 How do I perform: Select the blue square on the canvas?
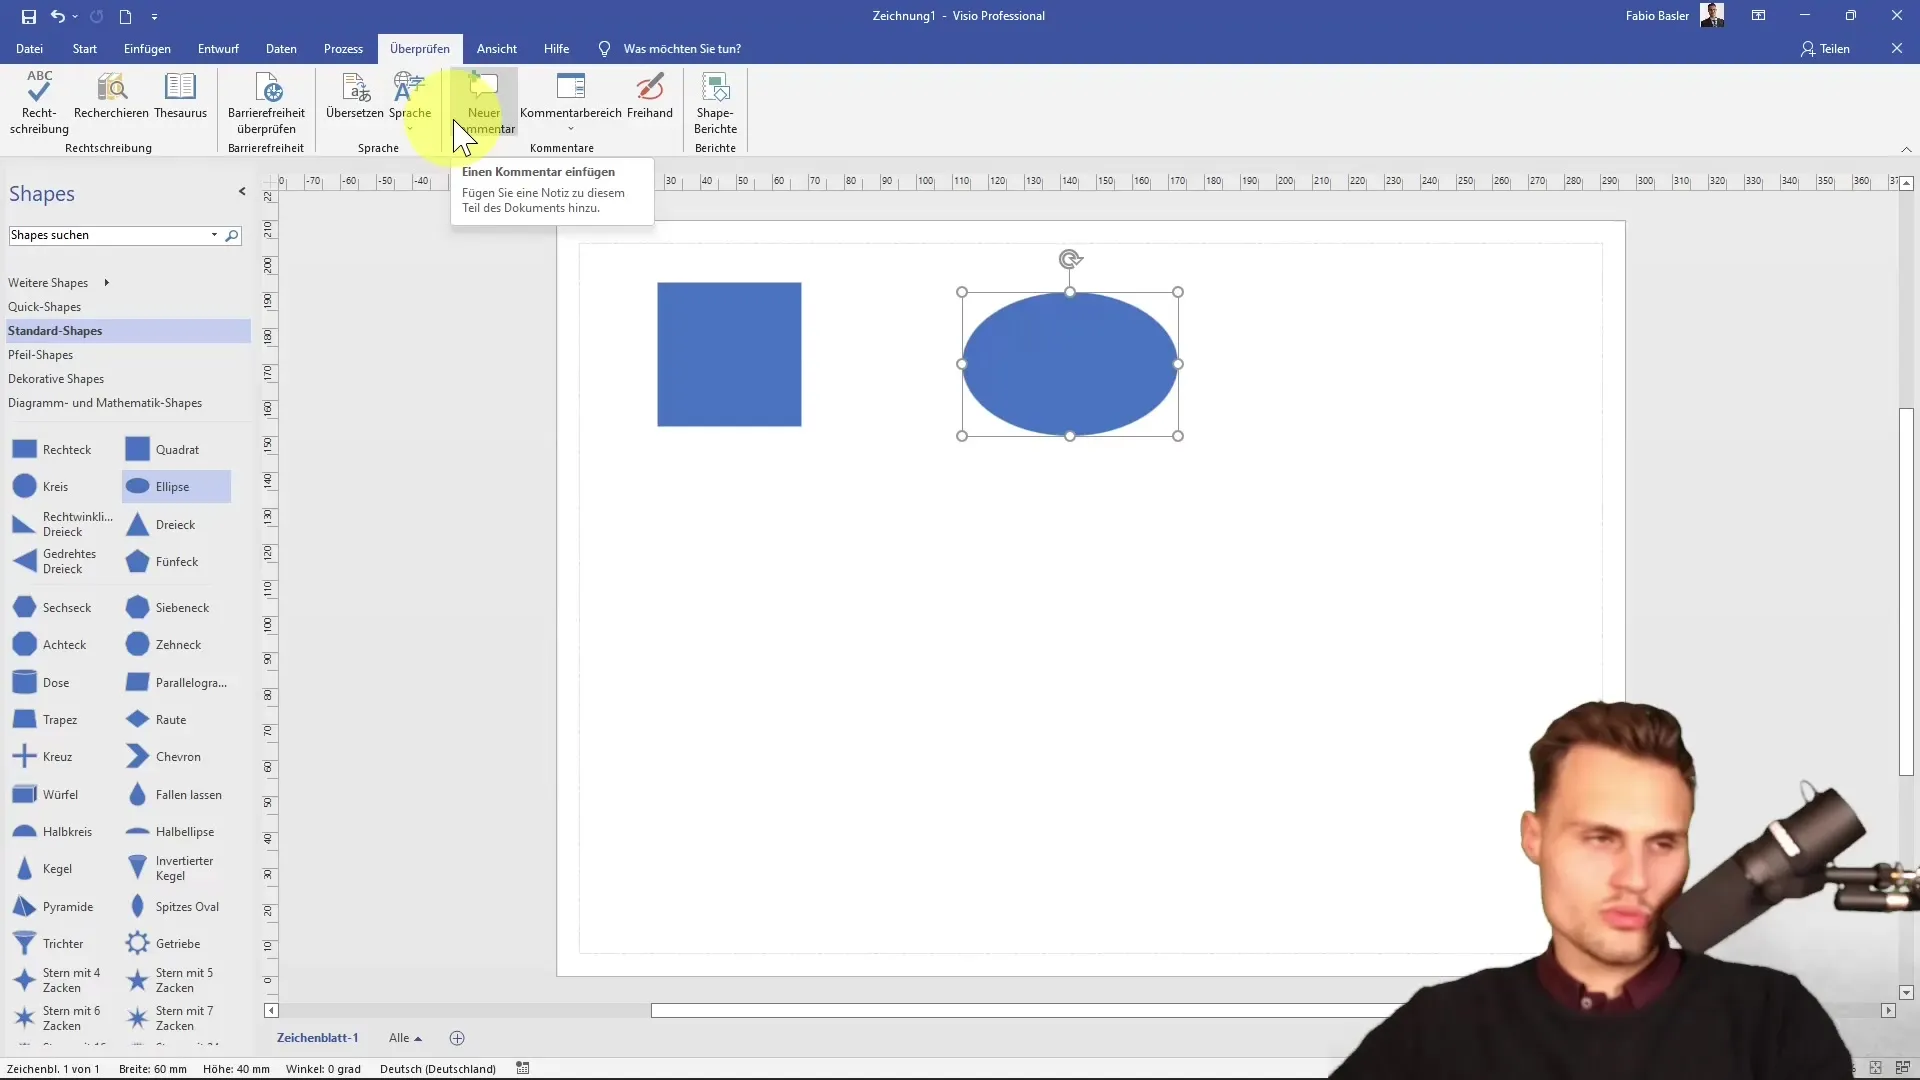click(729, 354)
